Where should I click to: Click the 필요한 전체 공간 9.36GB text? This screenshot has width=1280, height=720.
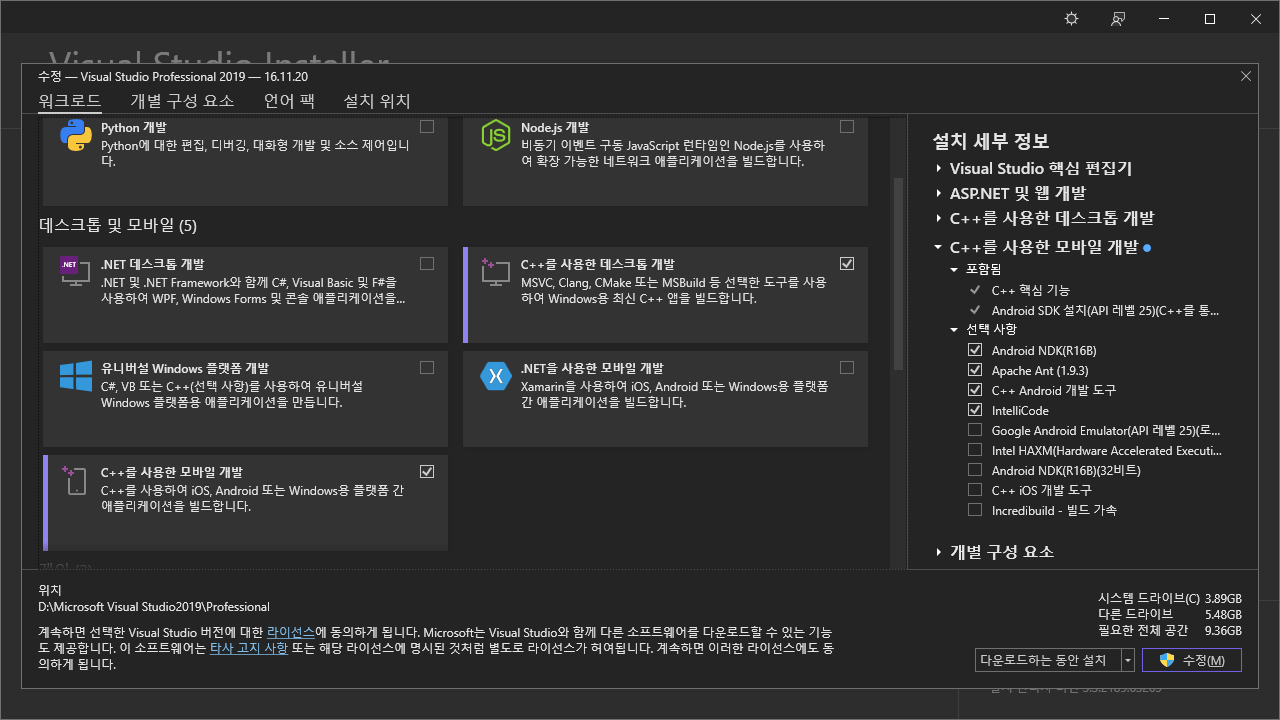[x=1170, y=631]
